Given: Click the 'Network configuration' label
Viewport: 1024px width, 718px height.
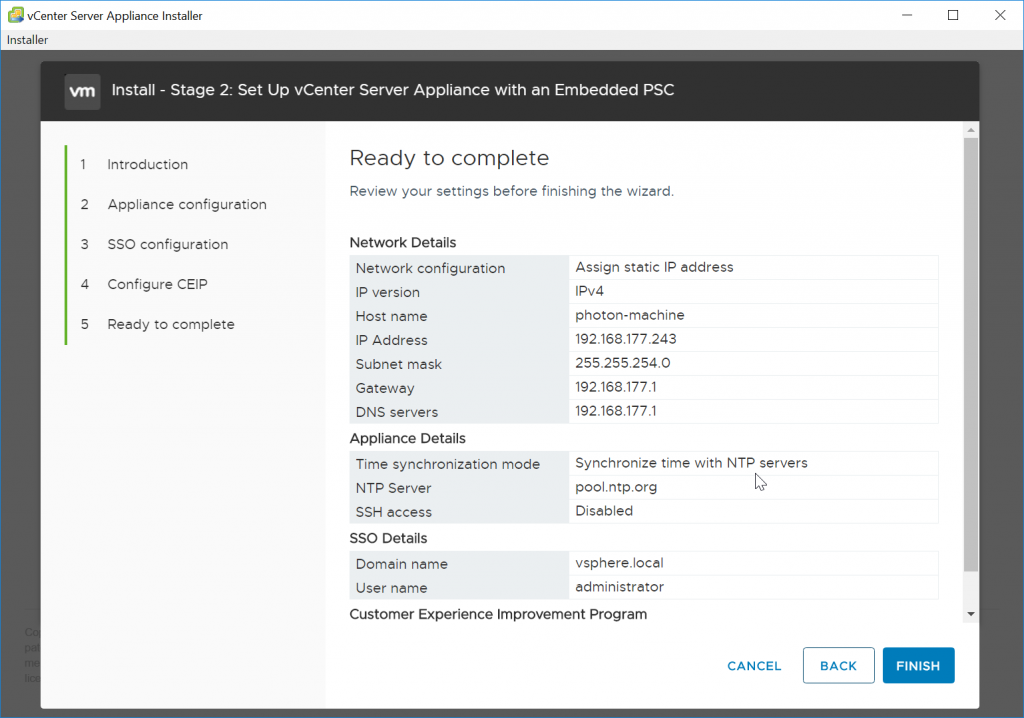Looking at the screenshot, I should pos(430,268).
